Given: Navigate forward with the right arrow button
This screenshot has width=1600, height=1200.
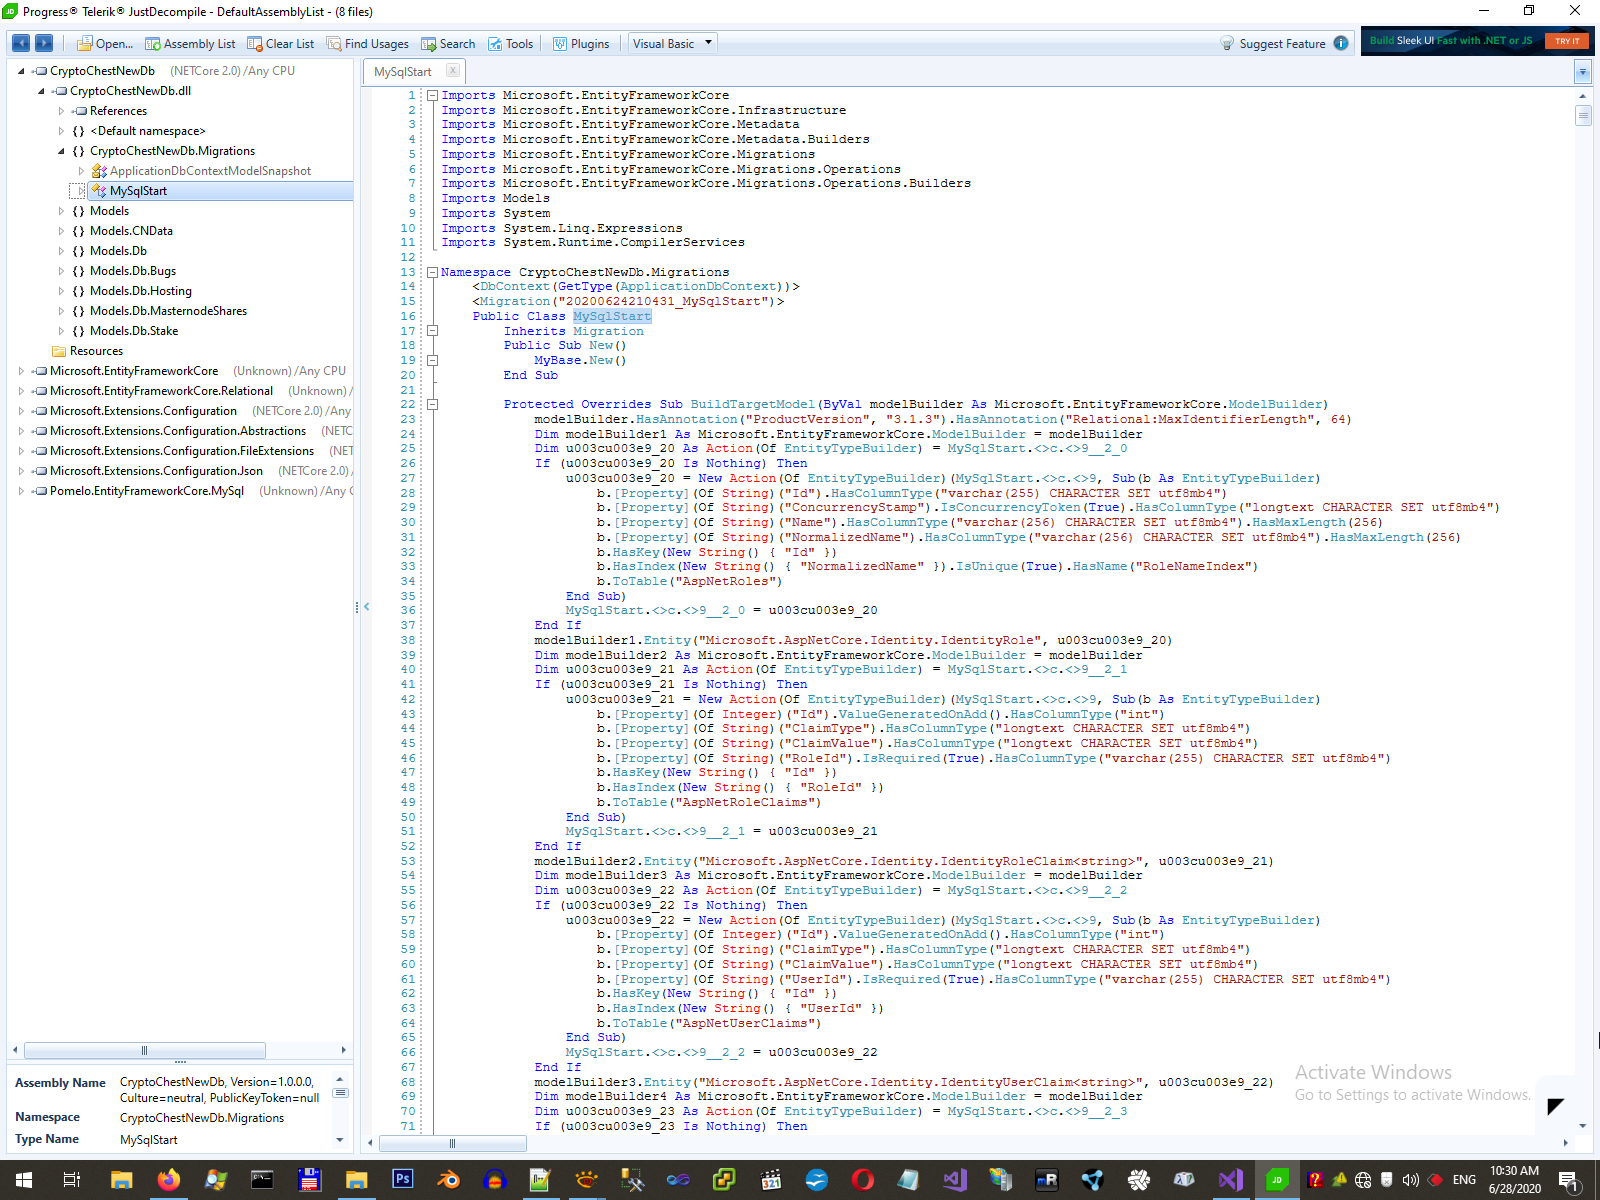Looking at the screenshot, I should (44, 43).
